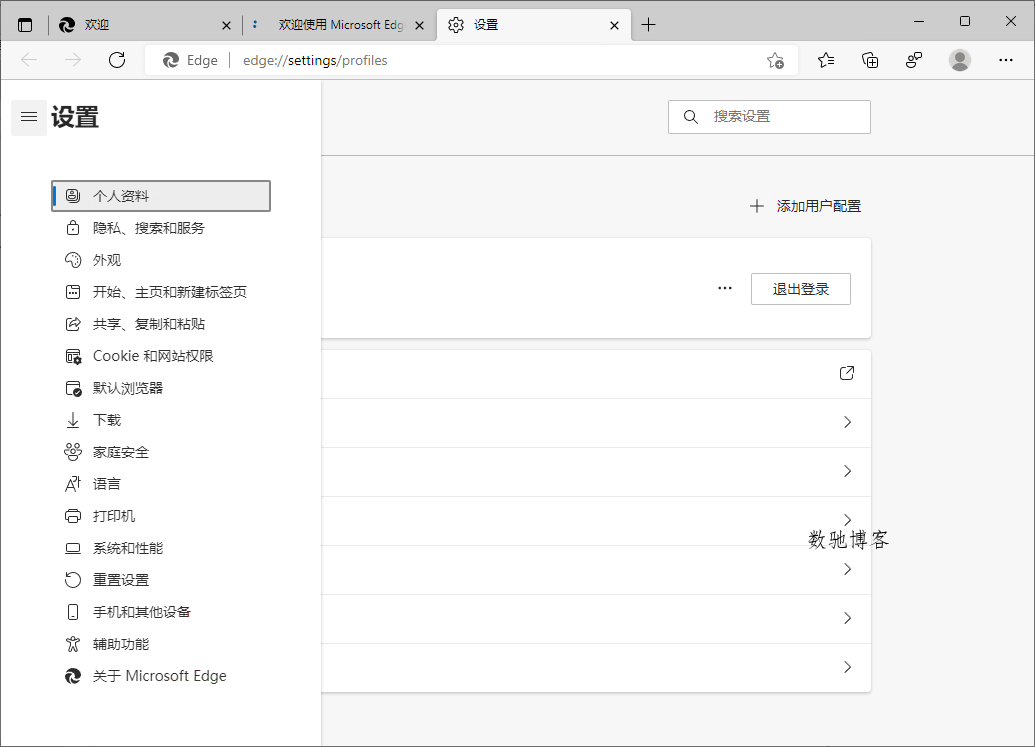Refresh the page with the reload icon
The image size is (1035, 747).
pos(117,60)
